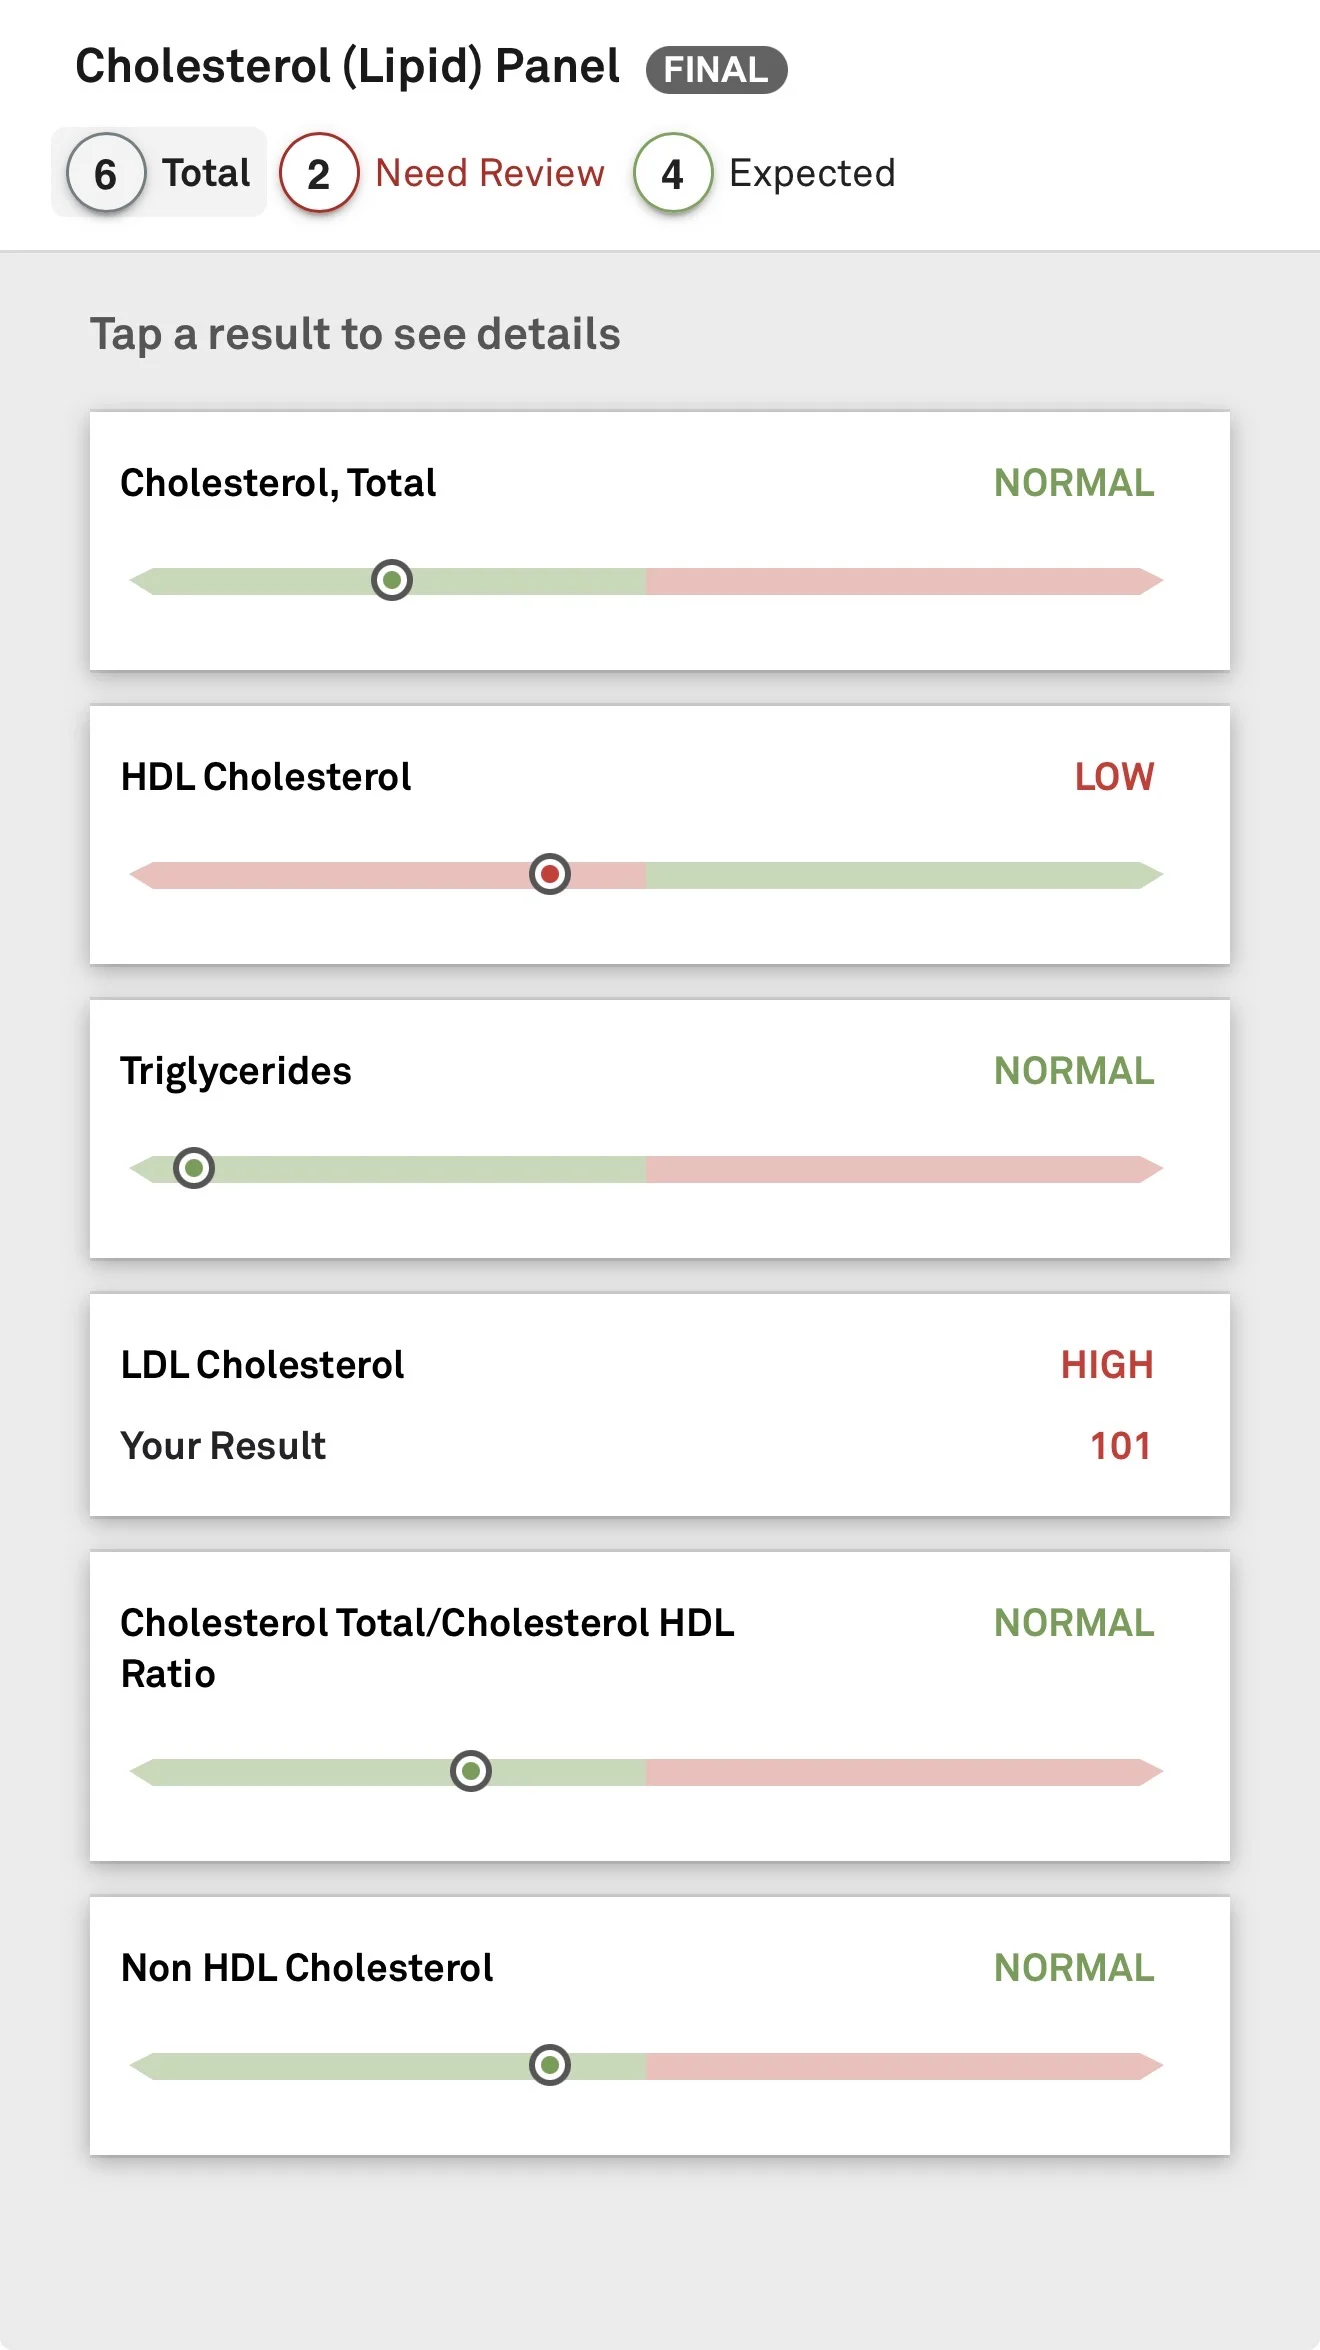Click the HDL Ratio range marker dot
The image size is (1320, 2350).
[x=471, y=1771]
